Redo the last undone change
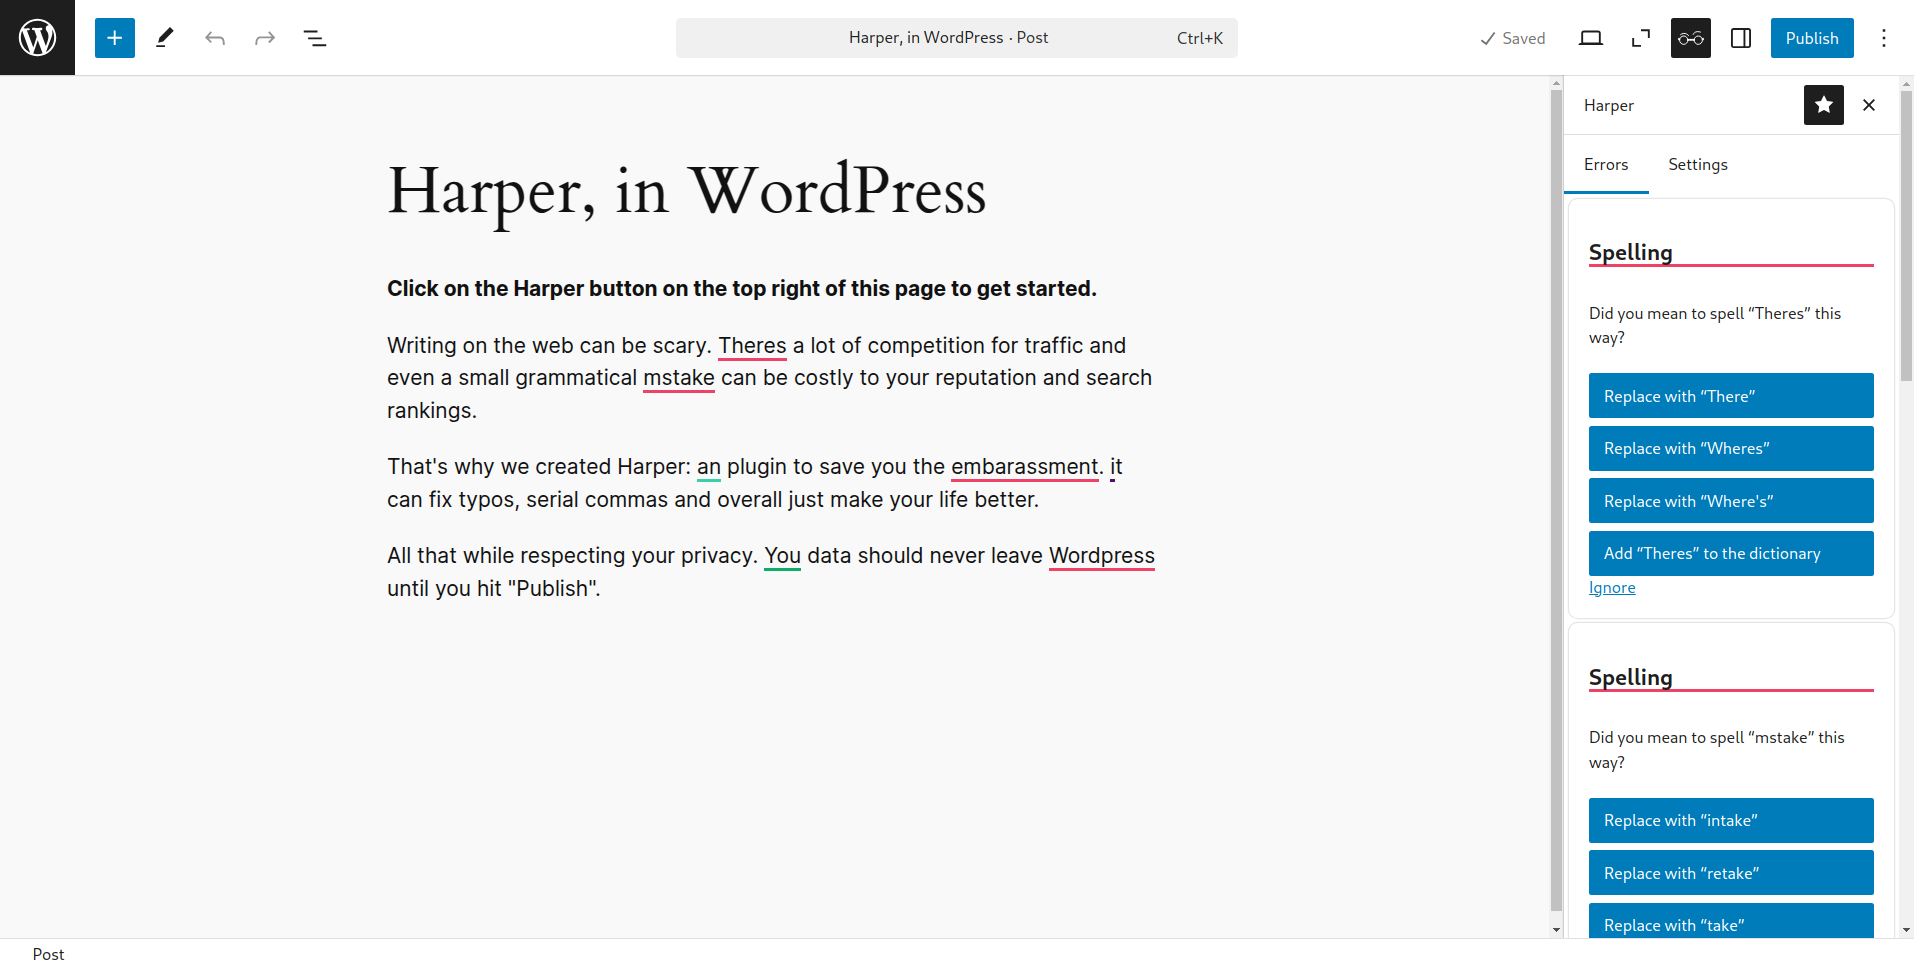 pyautogui.click(x=265, y=38)
